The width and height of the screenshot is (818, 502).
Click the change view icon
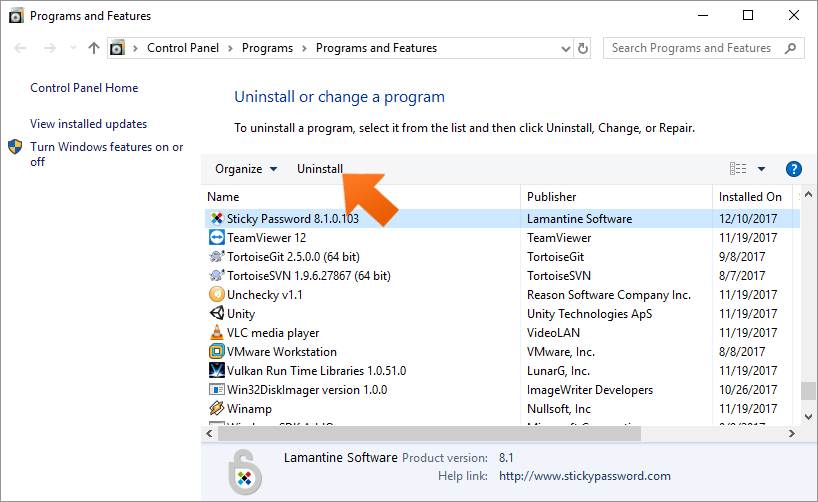pyautogui.click(x=738, y=169)
